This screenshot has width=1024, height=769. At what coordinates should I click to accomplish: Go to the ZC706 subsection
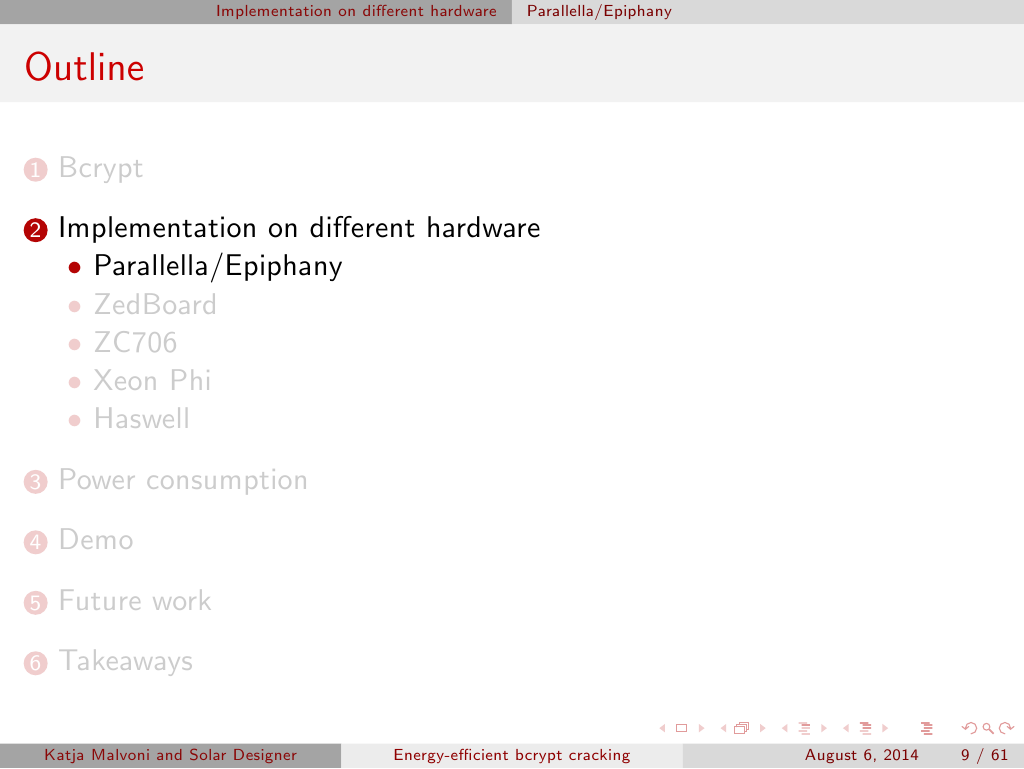[135, 343]
